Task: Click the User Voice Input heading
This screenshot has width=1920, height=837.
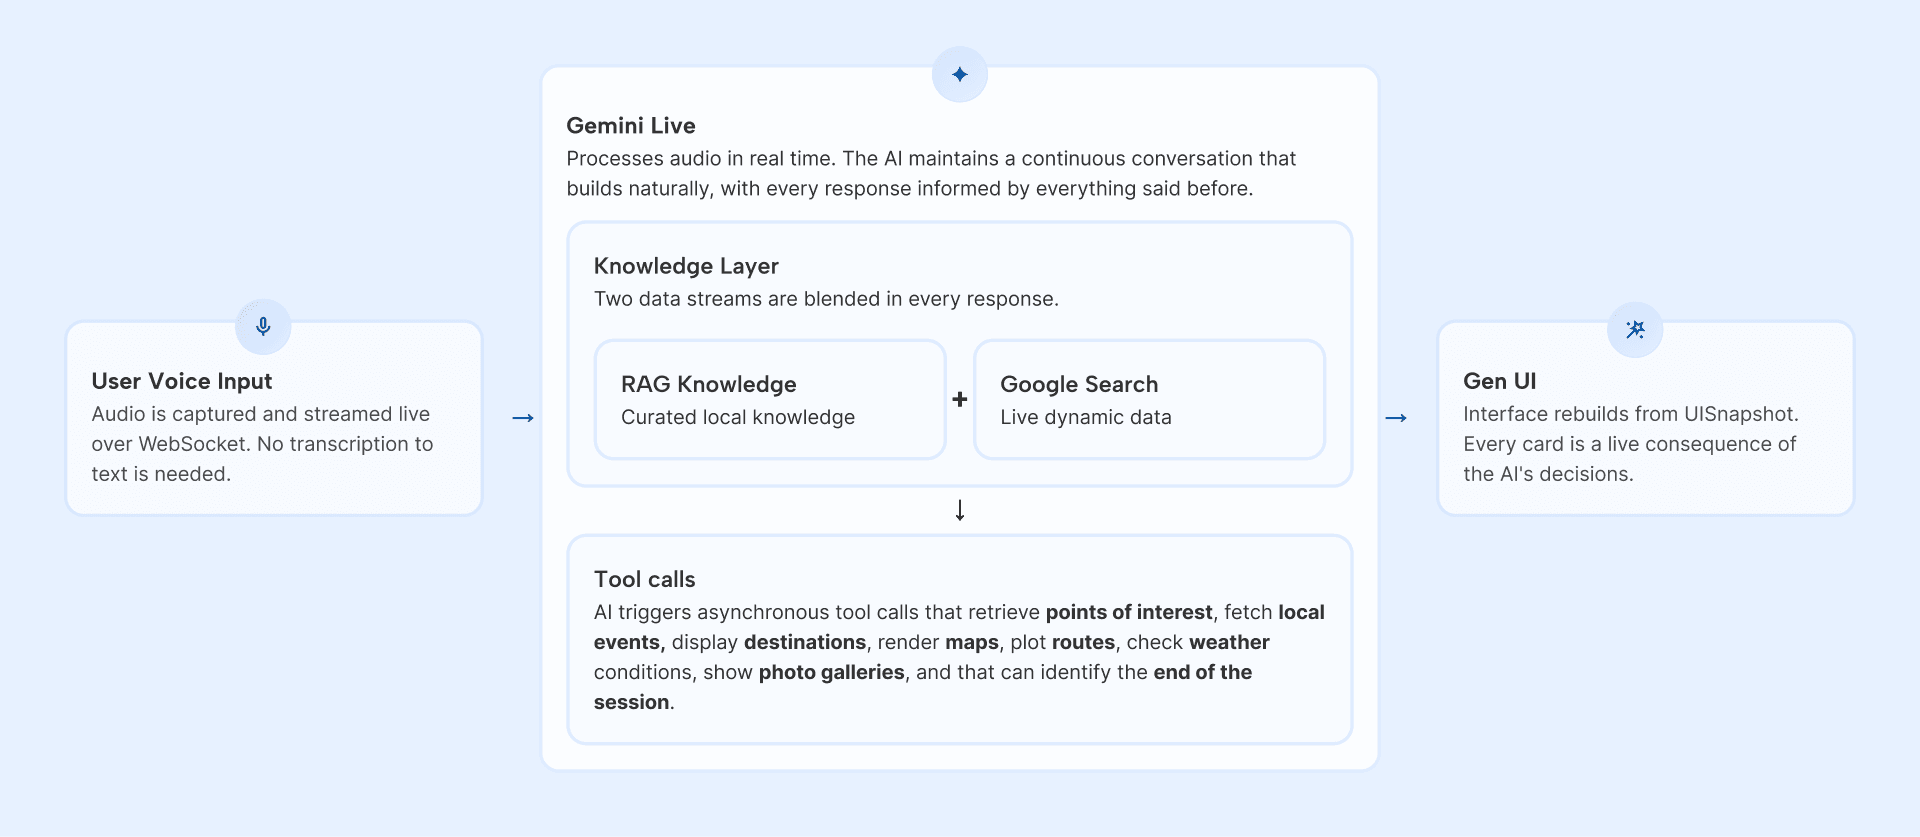Action: tap(182, 381)
